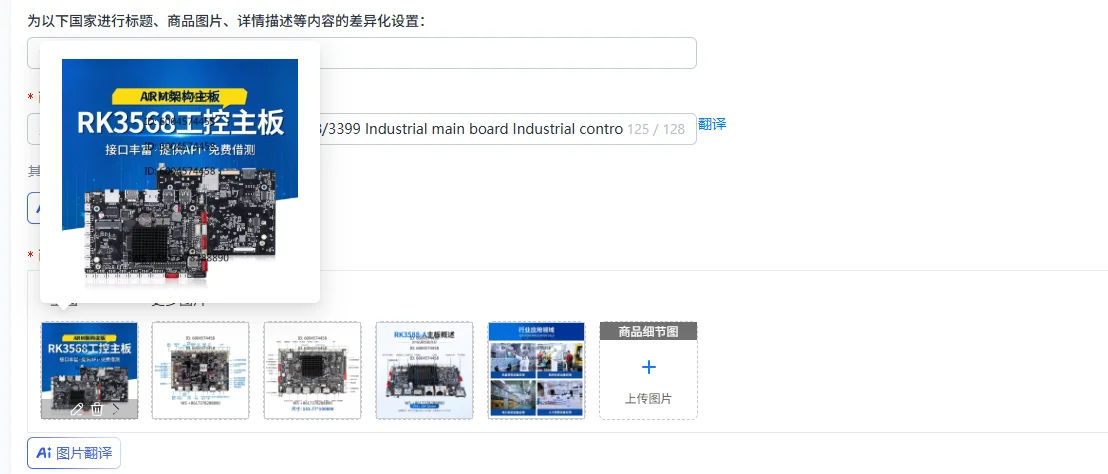Select the second board diagram thumbnail
This screenshot has height=474, width=1108.
tap(201, 370)
